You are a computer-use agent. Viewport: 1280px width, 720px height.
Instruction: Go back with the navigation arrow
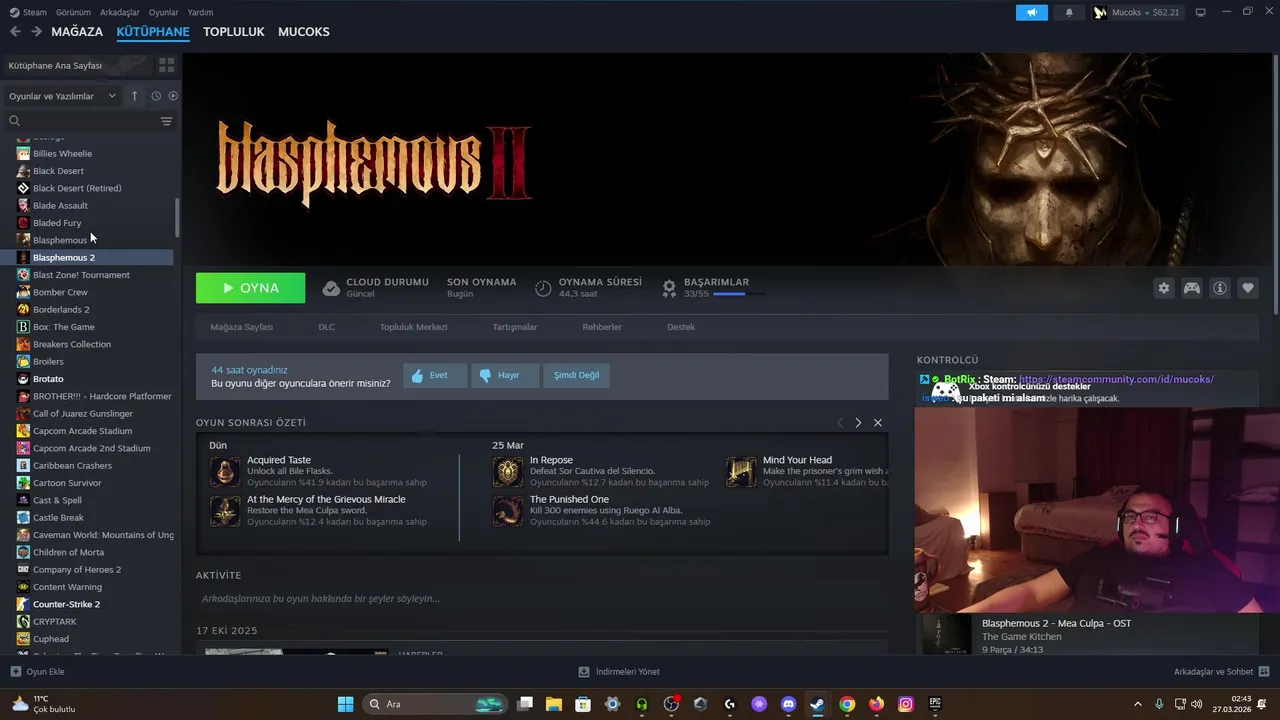pyautogui.click(x=15, y=32)
